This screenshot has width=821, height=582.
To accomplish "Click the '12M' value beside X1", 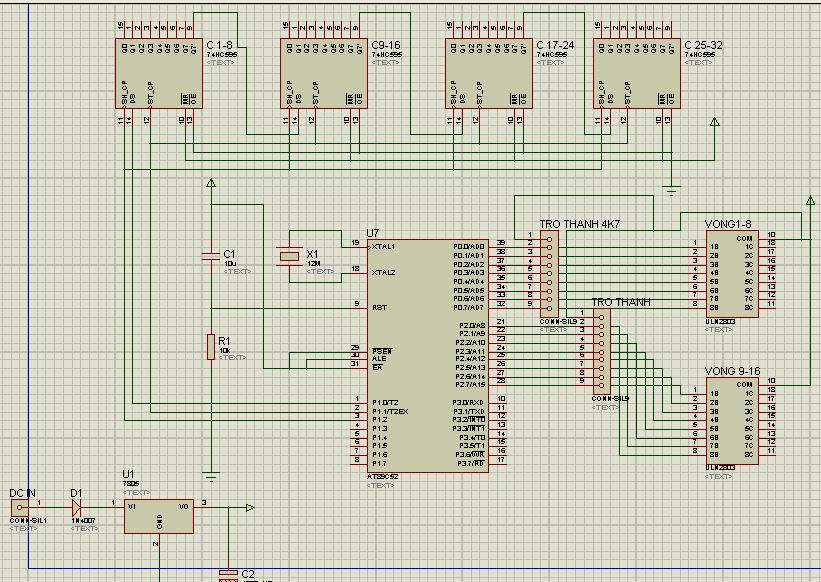I will (313, 264).
